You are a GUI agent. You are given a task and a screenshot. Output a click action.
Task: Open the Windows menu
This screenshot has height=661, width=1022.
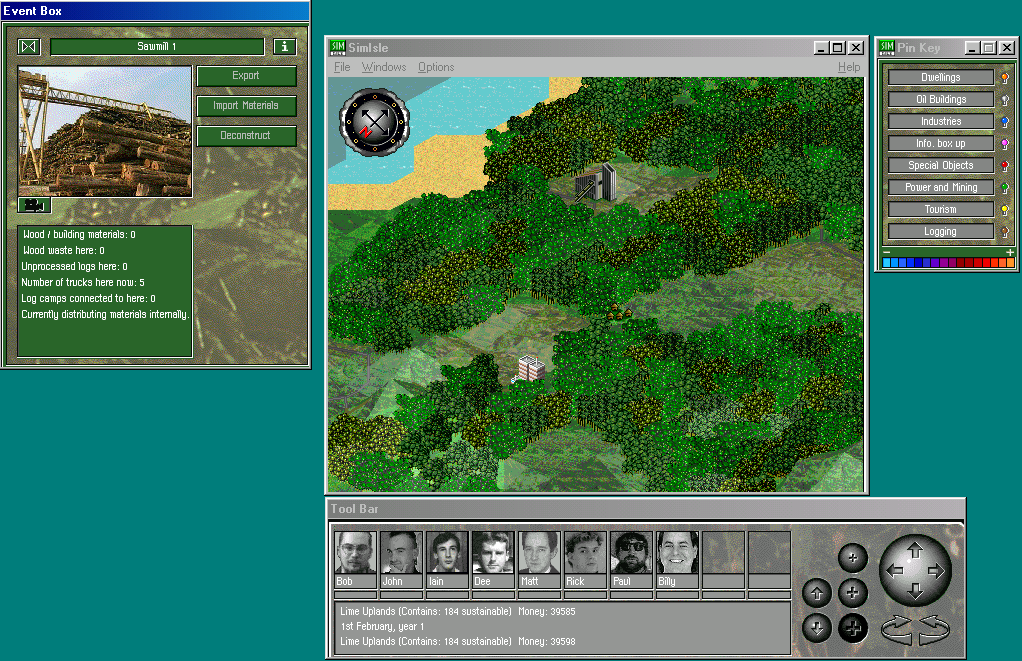point(384,66)
